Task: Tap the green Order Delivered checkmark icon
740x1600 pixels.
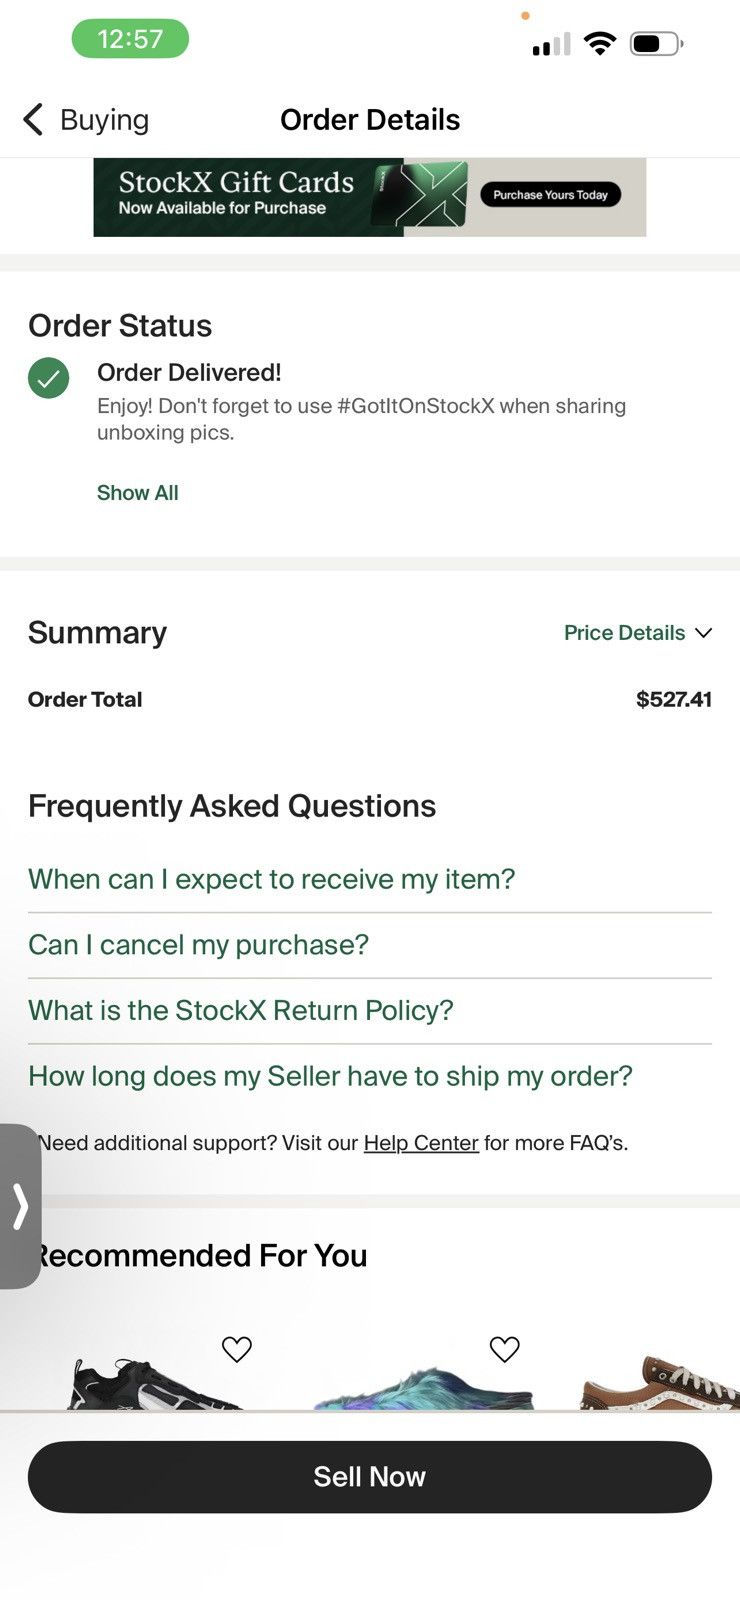Action: coord(49,378)
